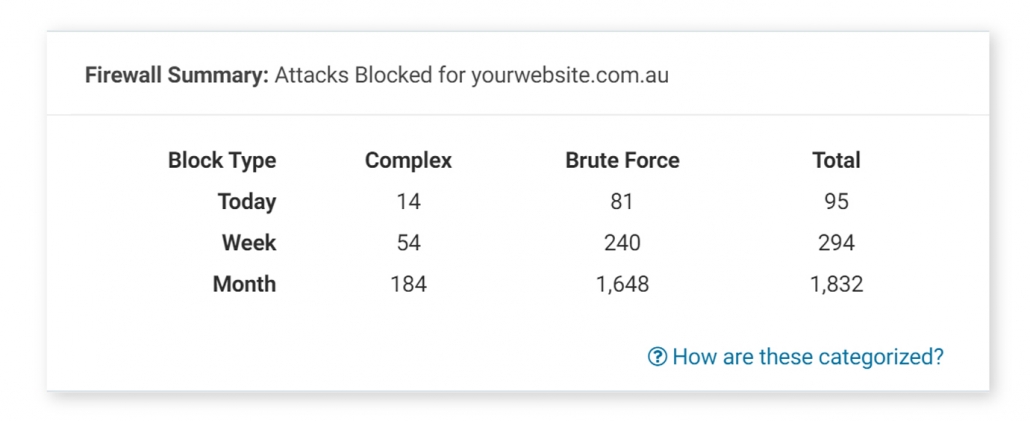Click the question mark help icon

coord(657,357)
